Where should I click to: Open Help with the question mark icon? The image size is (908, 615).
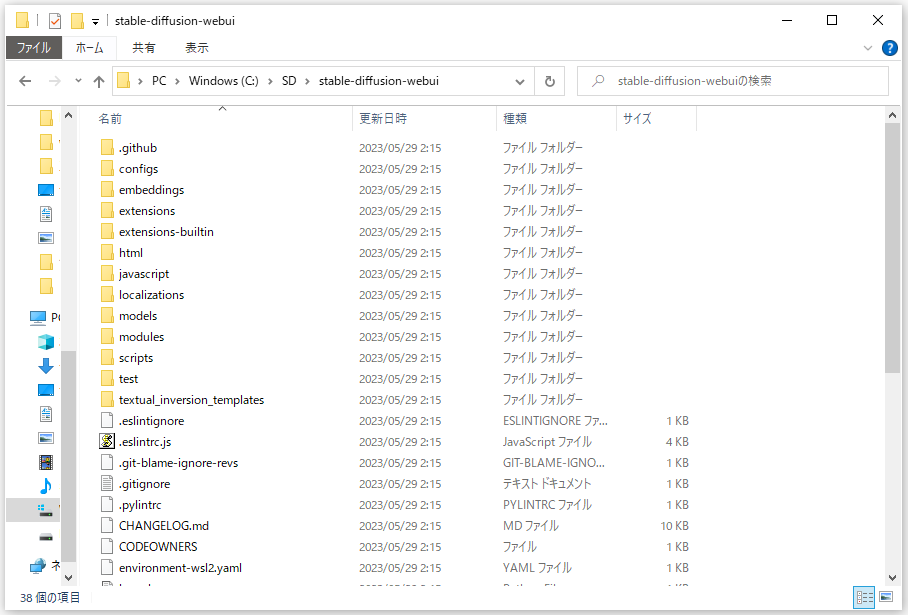click(889, 48)
